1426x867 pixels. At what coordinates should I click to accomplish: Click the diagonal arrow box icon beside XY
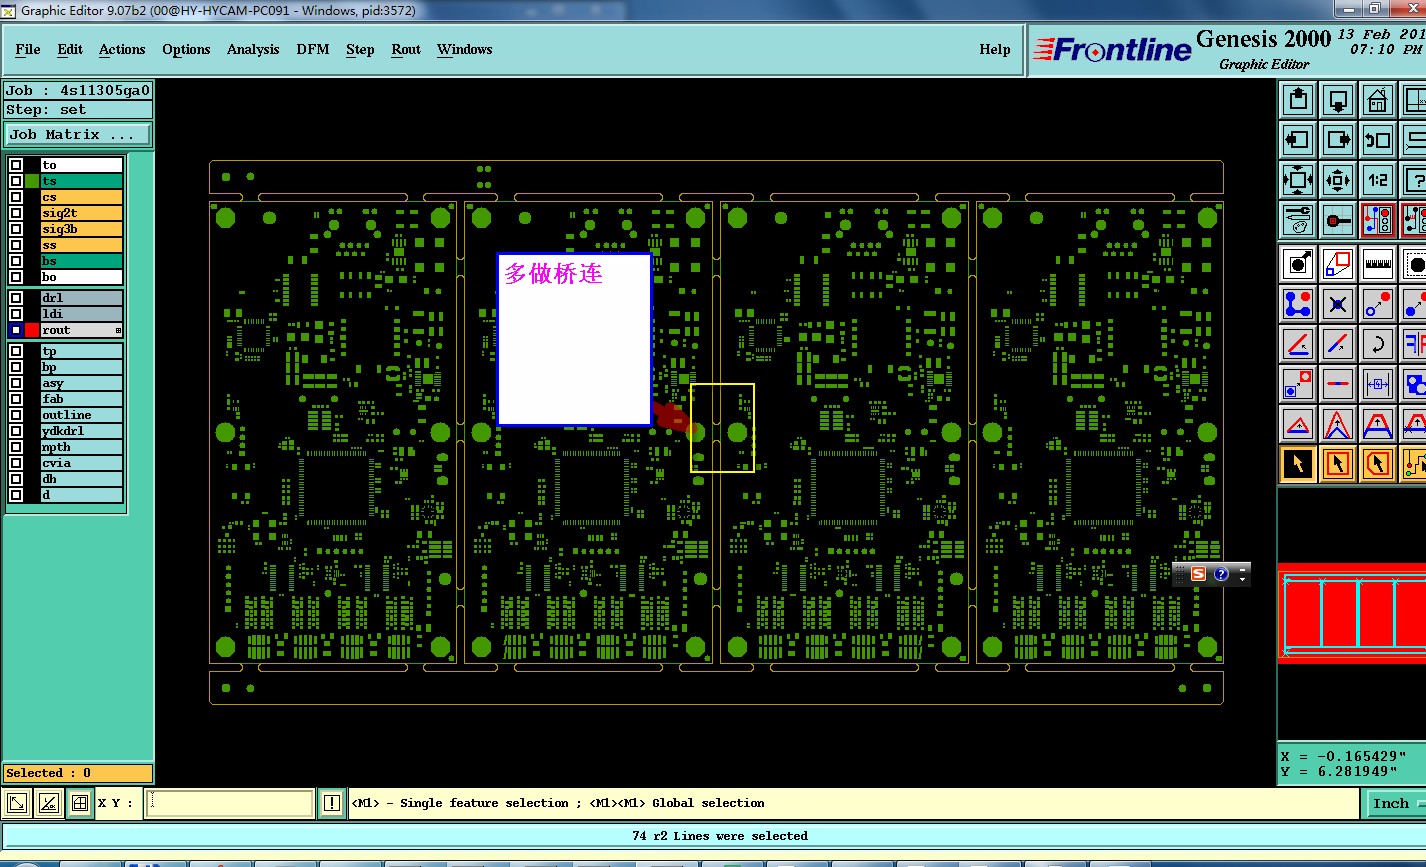pyautogui.click(x=17, y=803)
